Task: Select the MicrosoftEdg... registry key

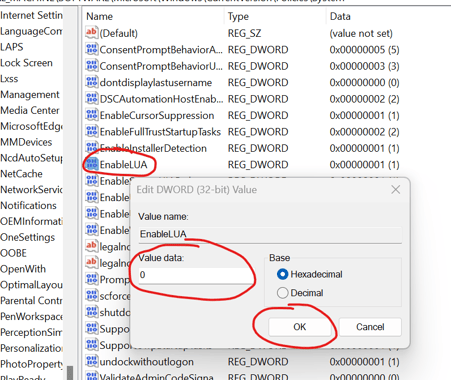Action: 31,126
